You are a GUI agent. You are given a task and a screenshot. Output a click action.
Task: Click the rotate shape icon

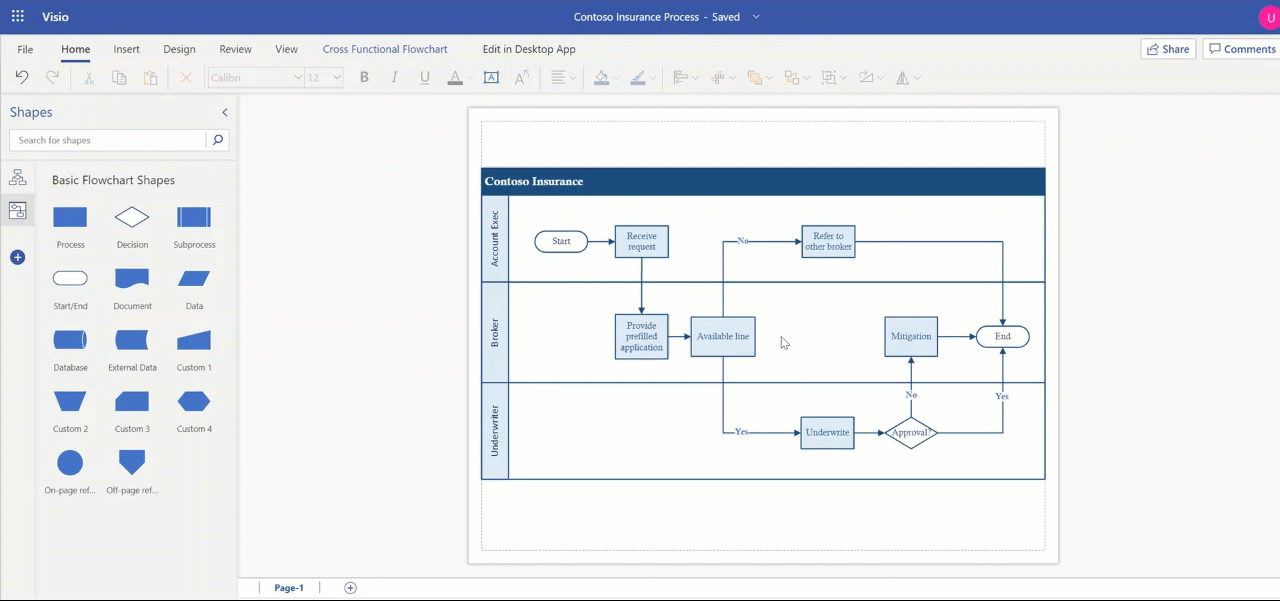tap(868, 77)
